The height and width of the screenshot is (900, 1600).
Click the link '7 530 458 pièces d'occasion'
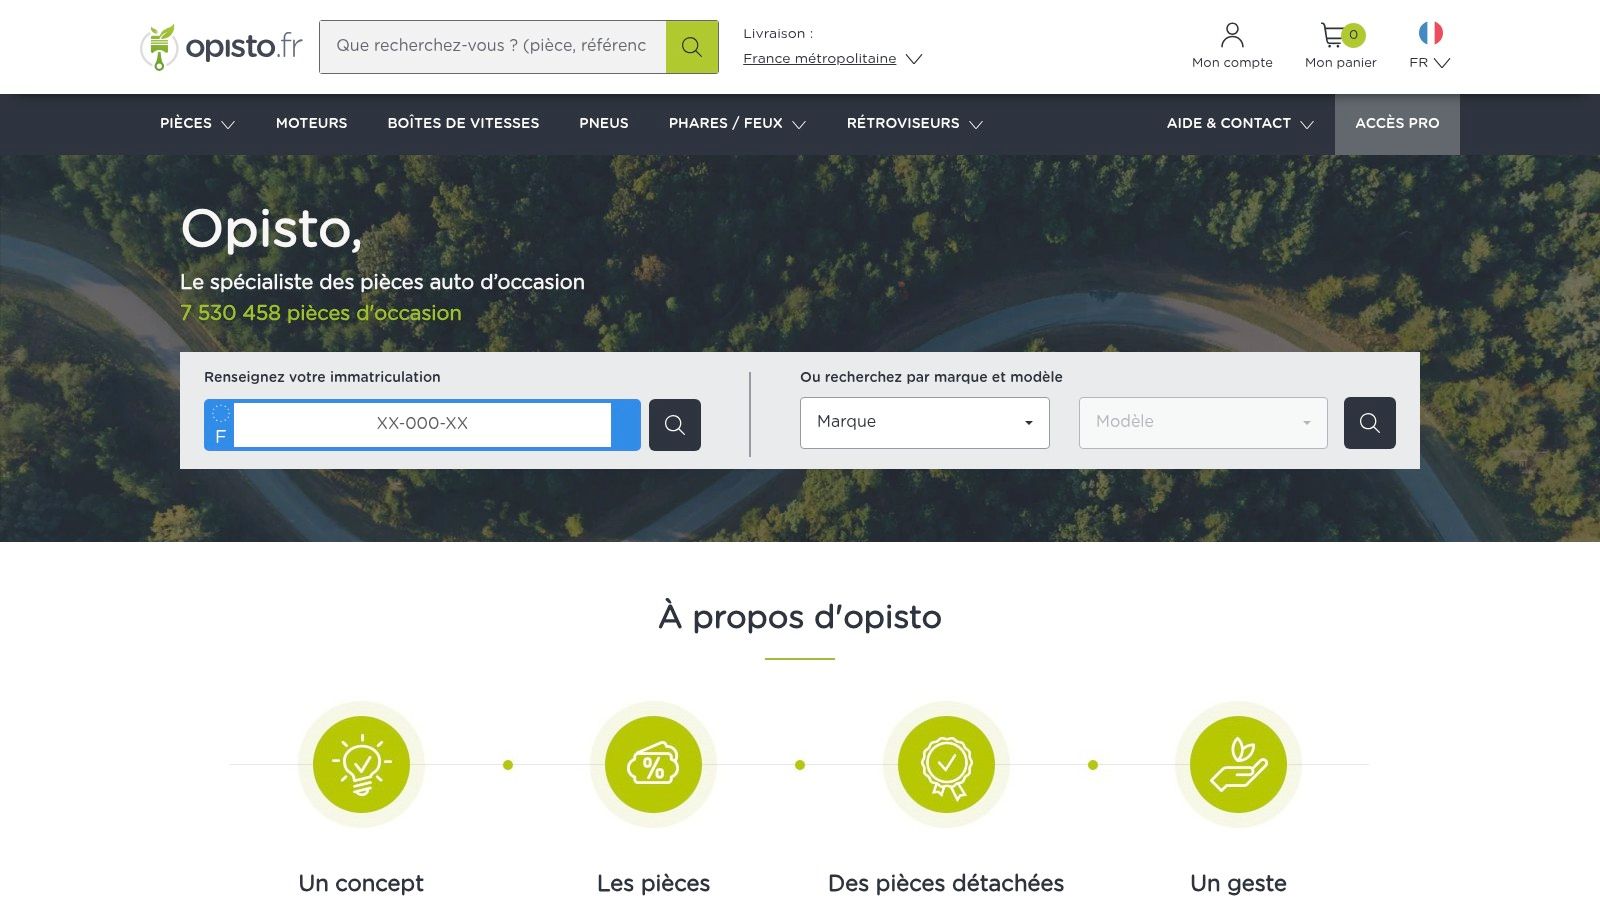pyautogui.click(x=320, y=313)
